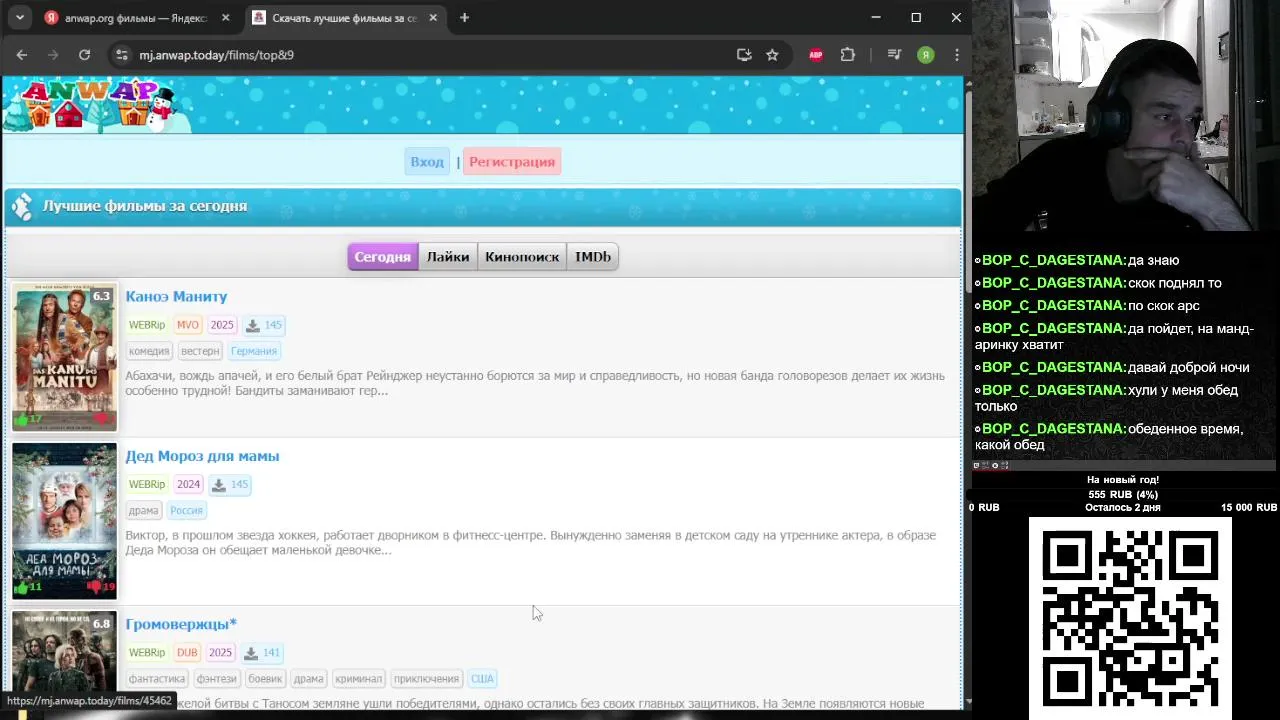View site information icon in the address bar
The height and width of the screenshot is (720, 1280).
pyautogui.click(x=121, y=55)
